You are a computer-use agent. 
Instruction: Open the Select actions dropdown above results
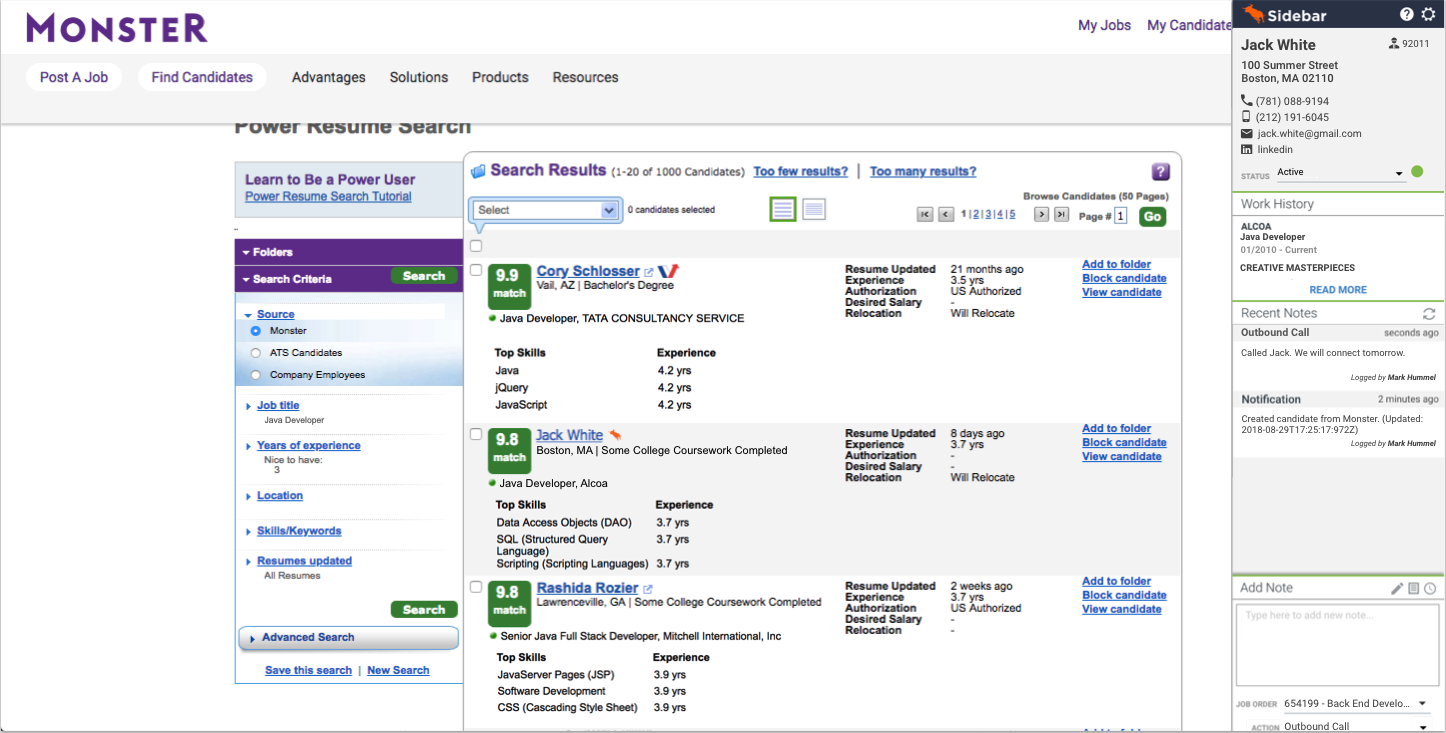pyautogui.click(x=546, y=210)
